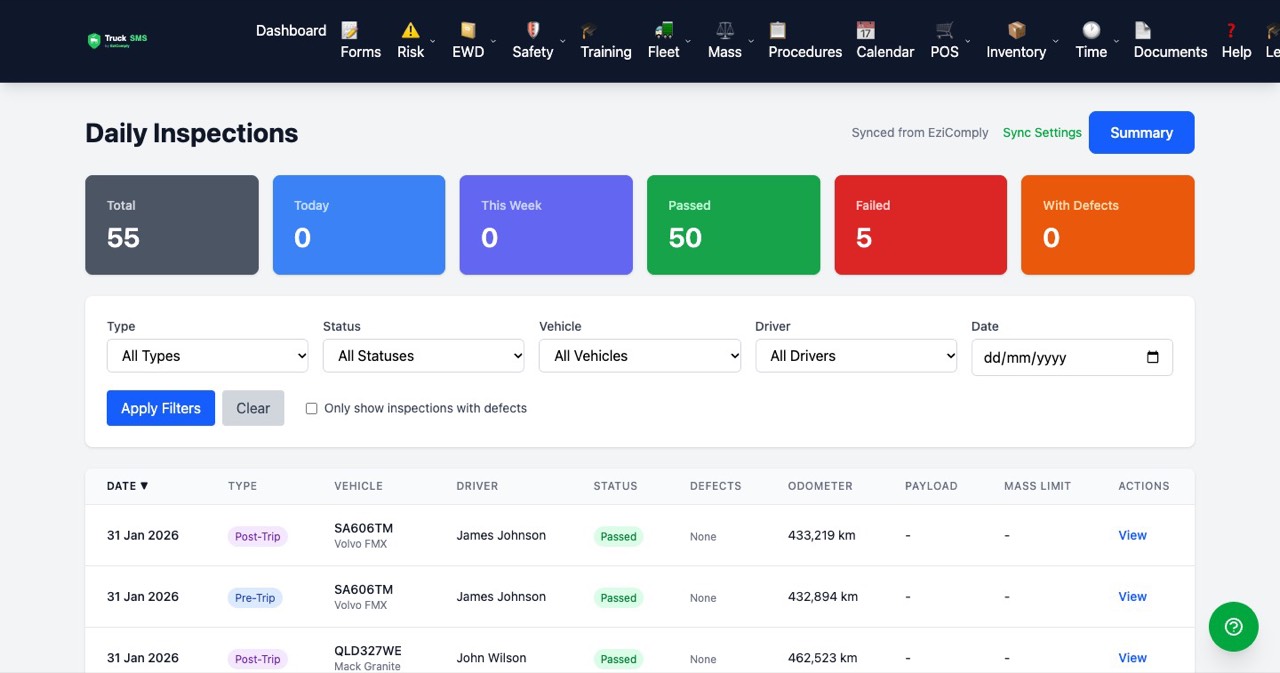Screen dimensions: 1280x673
Task: Click the With Defects stat card
Action: click(1108, 225)
